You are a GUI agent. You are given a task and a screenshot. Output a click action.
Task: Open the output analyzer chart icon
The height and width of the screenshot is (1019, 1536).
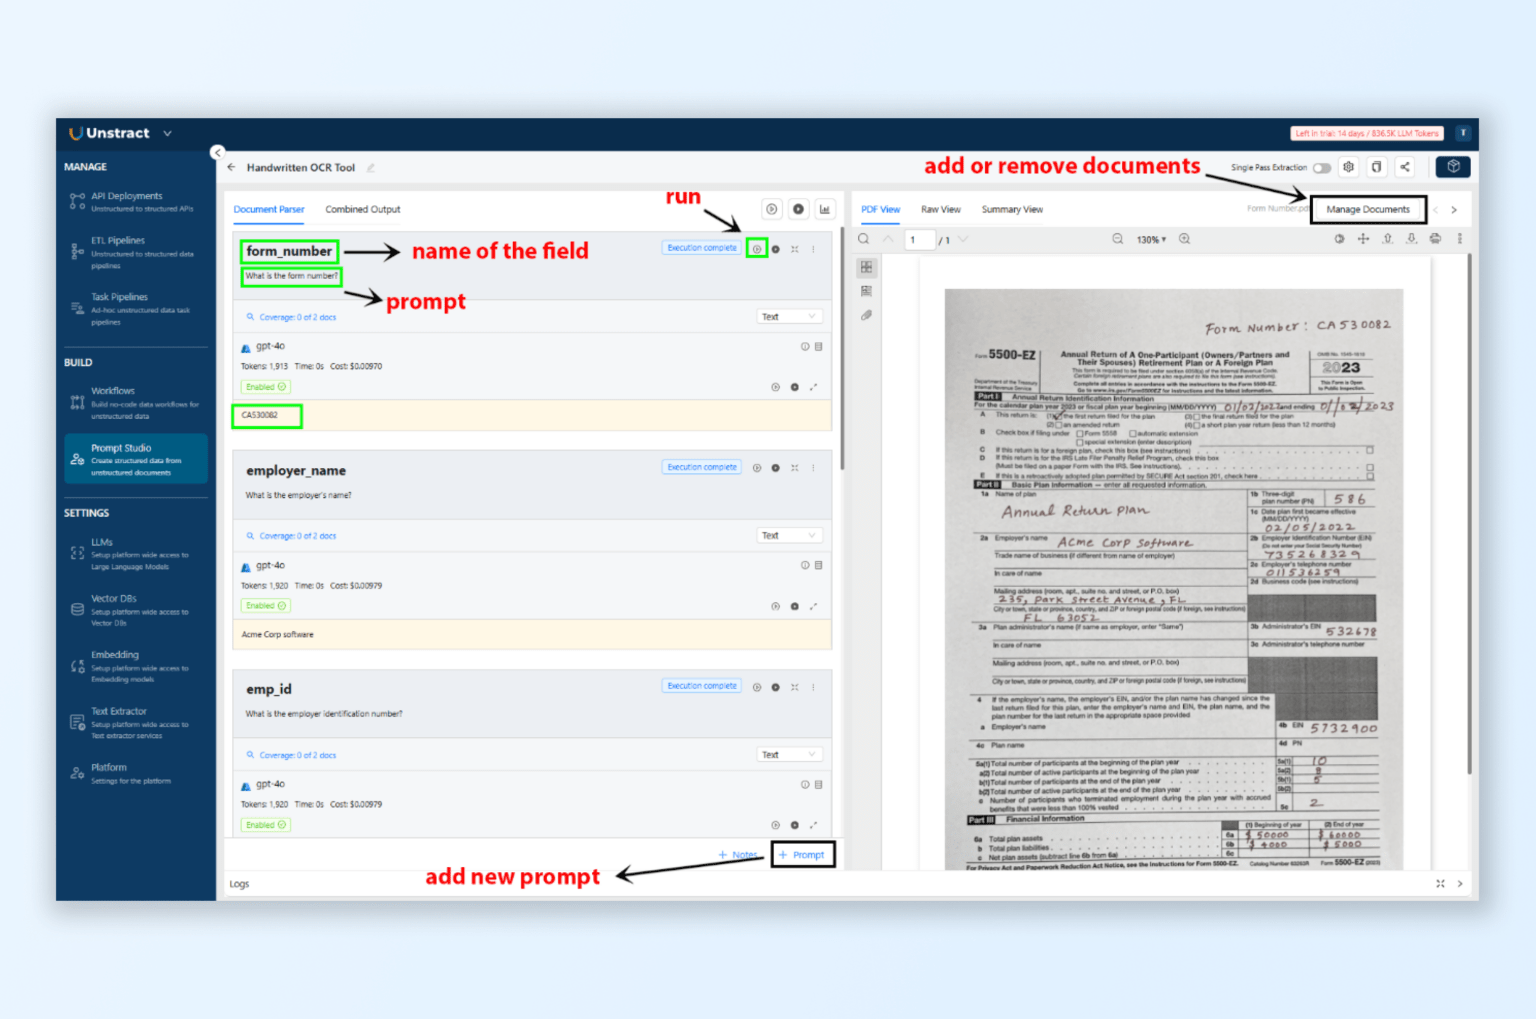coord(825,209)
